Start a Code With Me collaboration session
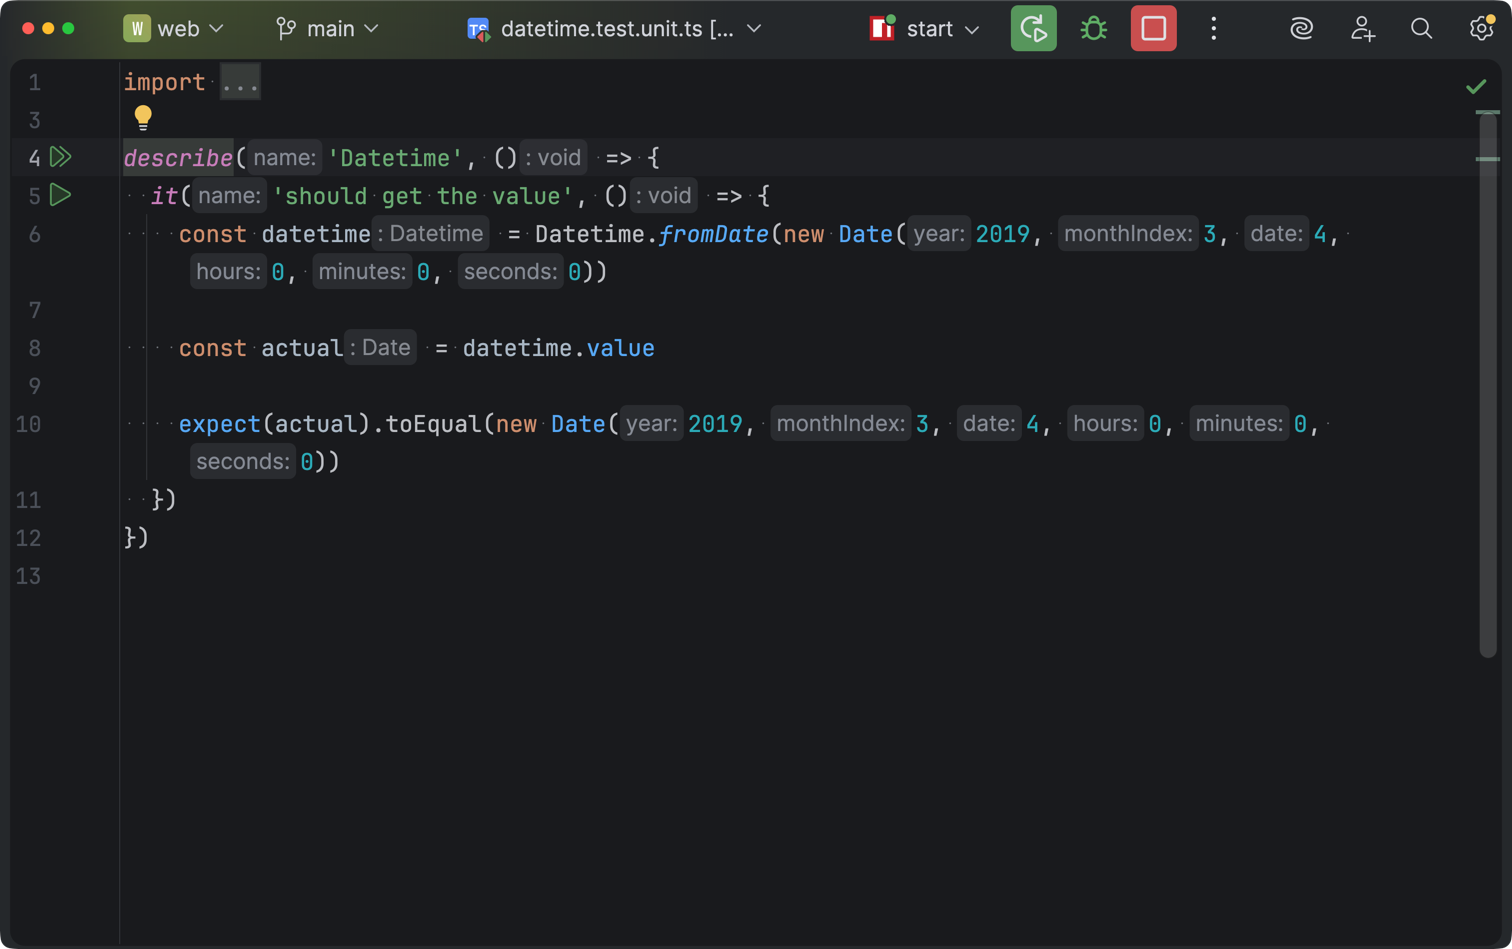Viewport: 1512px width, 949px height. 1362,29
